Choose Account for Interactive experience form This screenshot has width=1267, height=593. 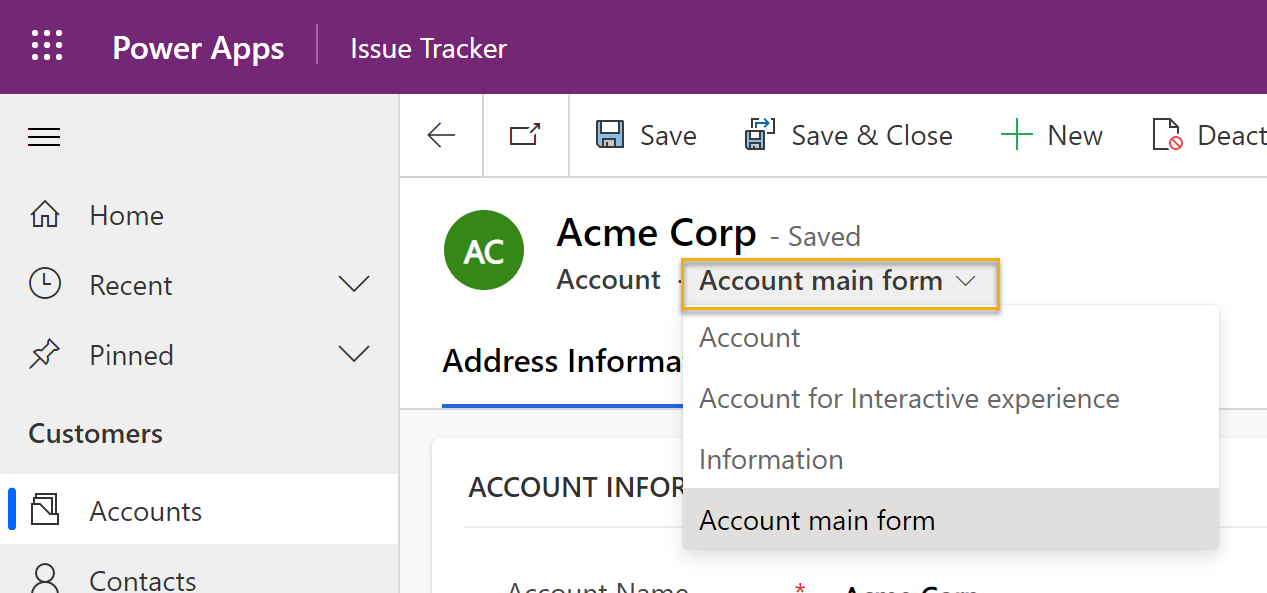point(909,399)
